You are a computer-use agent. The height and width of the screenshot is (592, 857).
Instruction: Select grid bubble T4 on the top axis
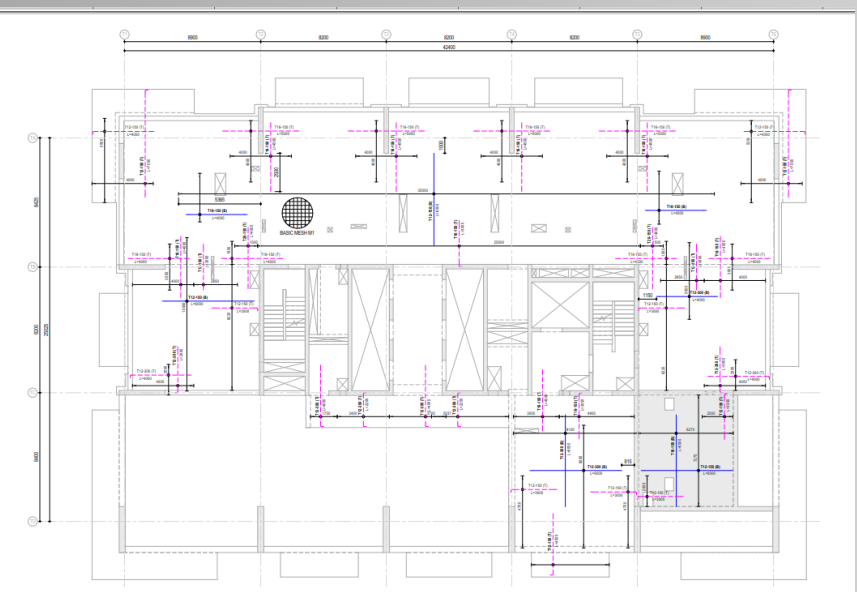point(512,34)
